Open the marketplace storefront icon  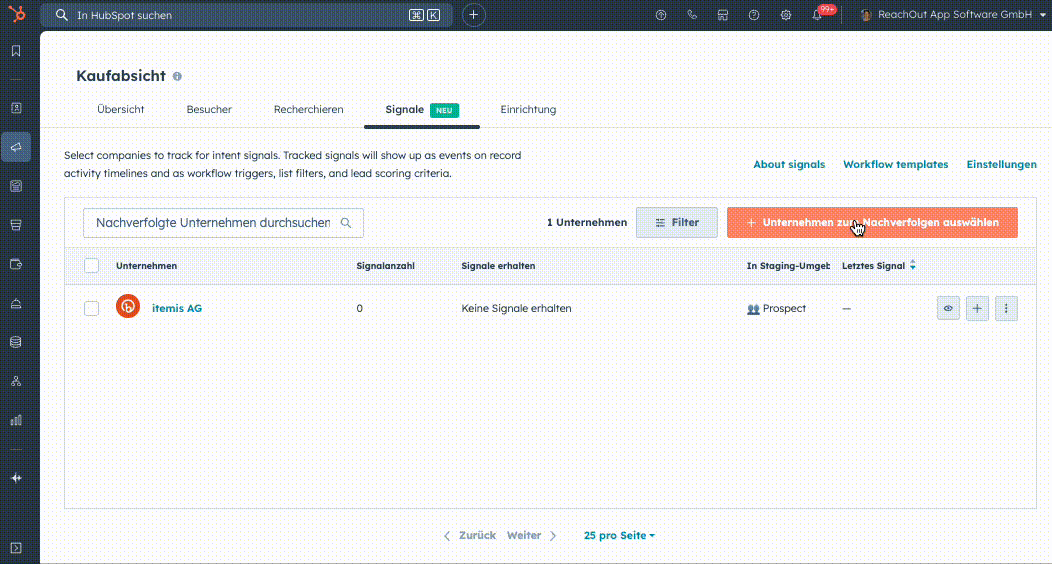tap(723, 15)
